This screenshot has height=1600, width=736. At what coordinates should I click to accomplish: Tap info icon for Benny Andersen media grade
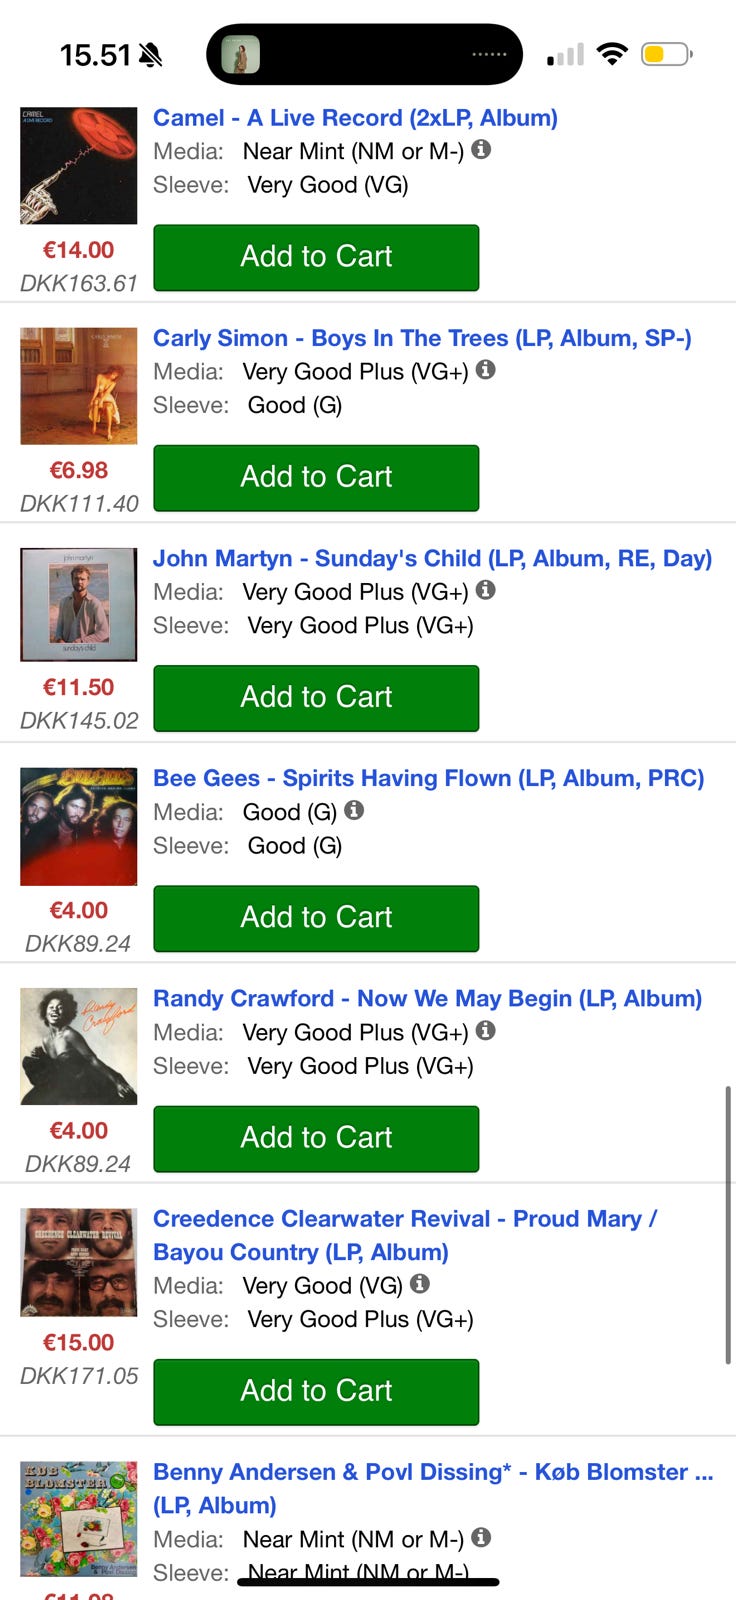(x=481, y=1537)
